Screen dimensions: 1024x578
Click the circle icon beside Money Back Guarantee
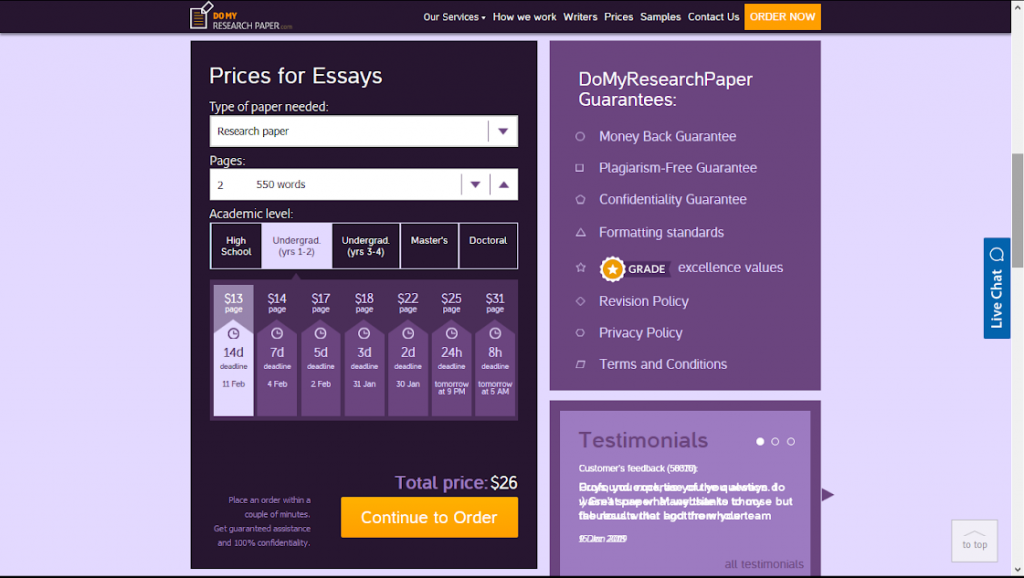pos(580,136)
